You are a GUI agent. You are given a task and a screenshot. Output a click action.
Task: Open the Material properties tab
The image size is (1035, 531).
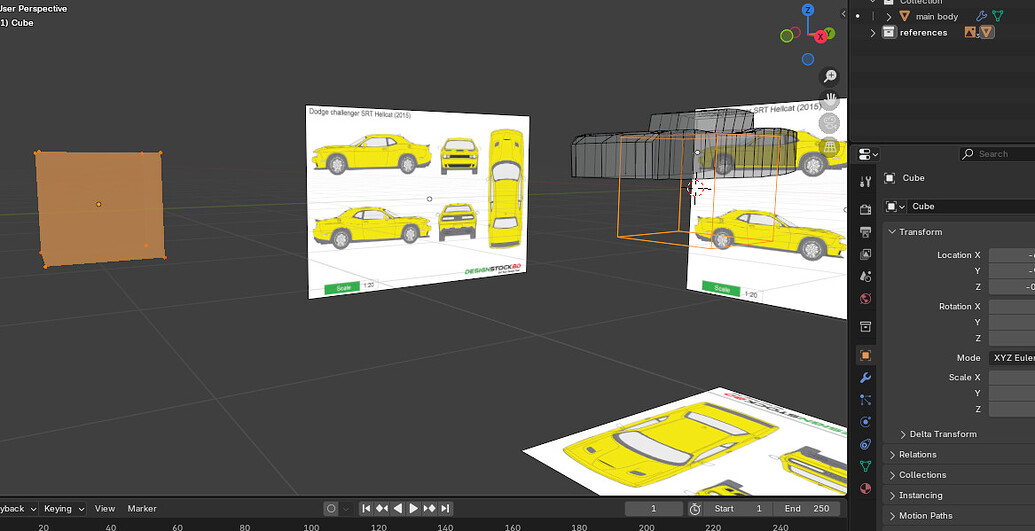(865, 489)
